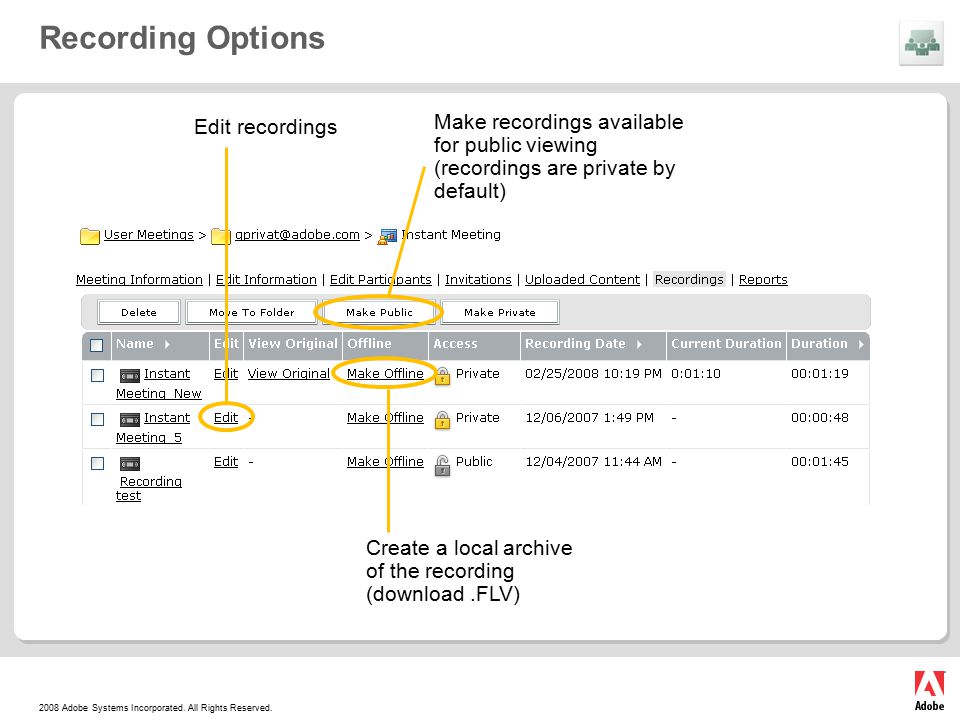This screenshot has height=720, width=960.
Task: Click the User Meetings folder icon
Action: [x=89, y=236]
